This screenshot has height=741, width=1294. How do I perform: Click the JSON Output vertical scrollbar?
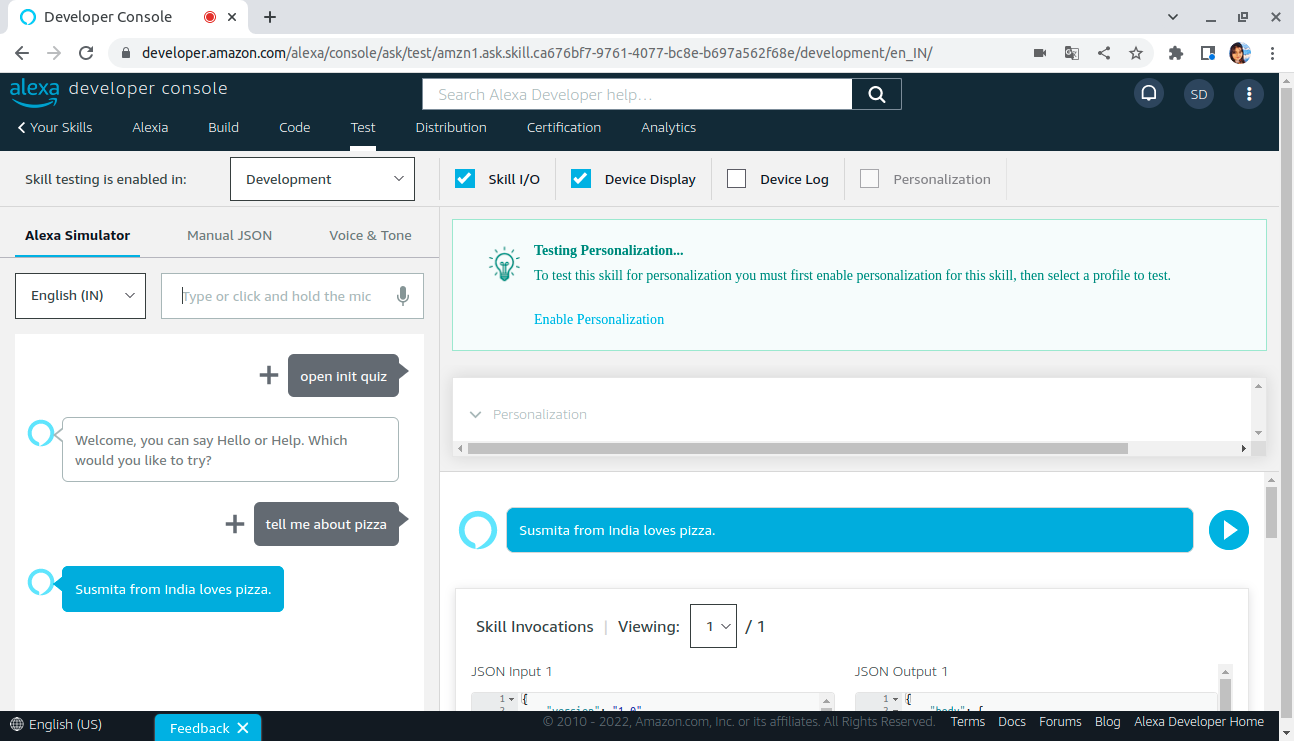coord(1225,693)
